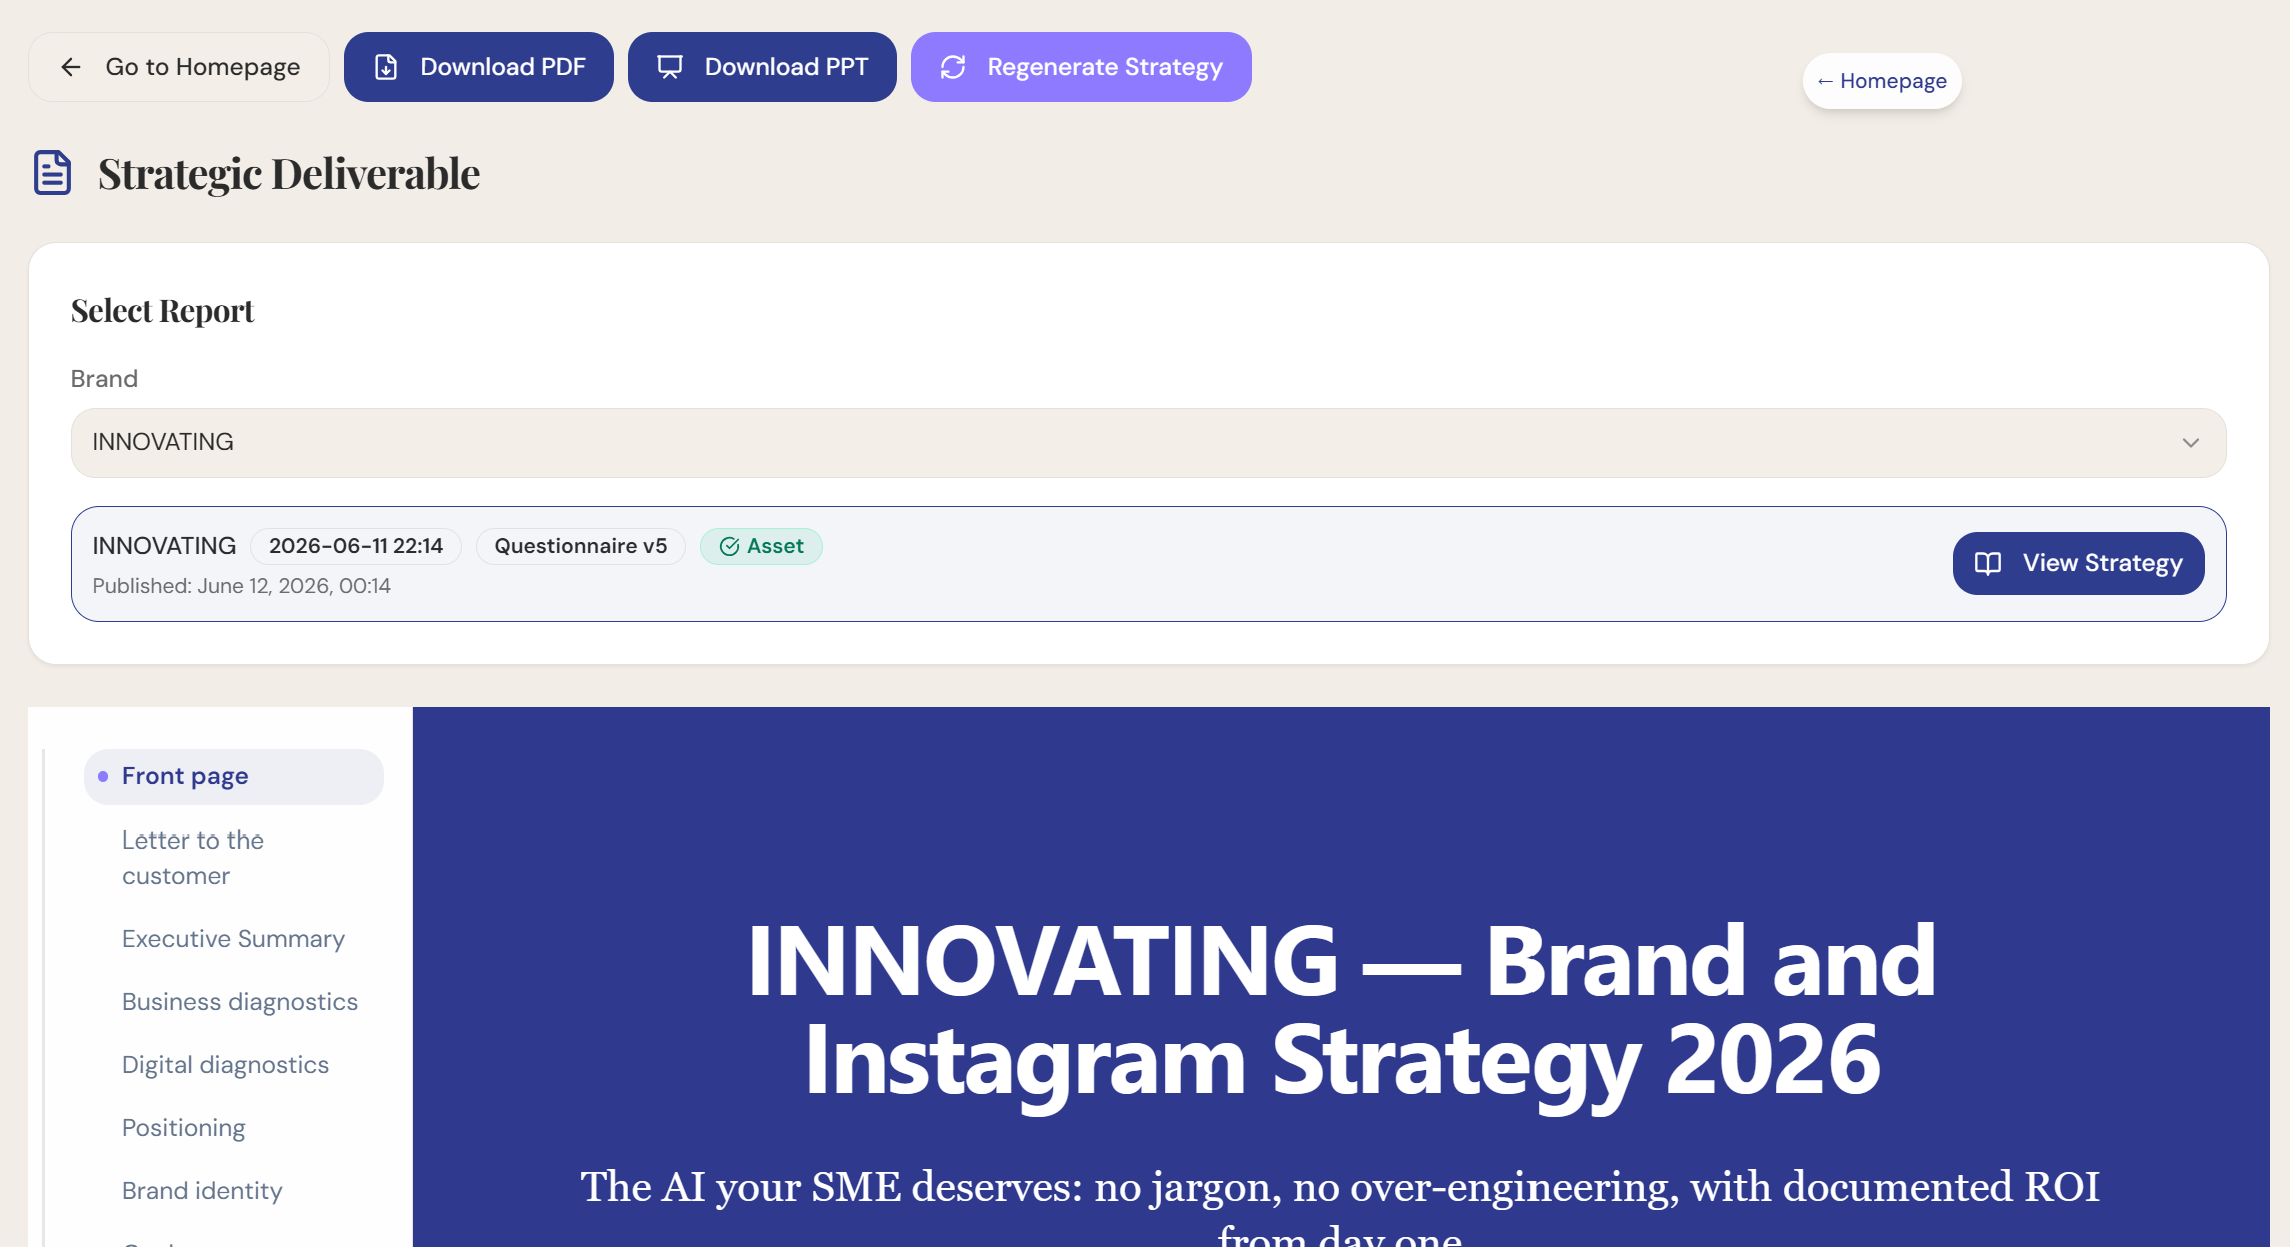The width and height of the screenshot is (2290, 1247).
Task: Go to the Business diagnostics section
Action: (240, 1002)
